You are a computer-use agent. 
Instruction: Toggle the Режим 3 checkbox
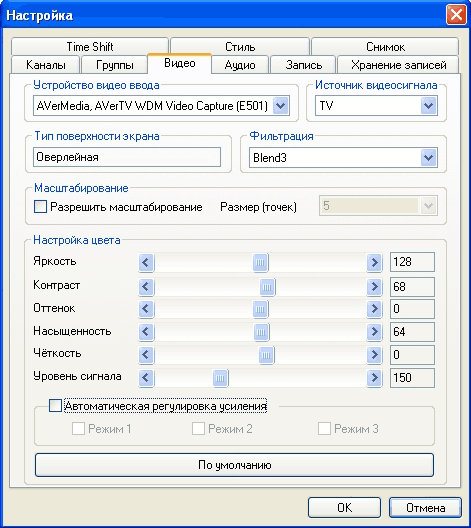click(x=324, y=429)
